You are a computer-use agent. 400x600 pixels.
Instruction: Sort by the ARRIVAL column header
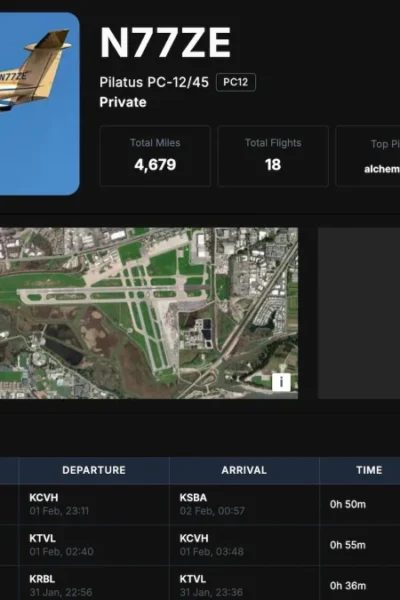click(244, 470)
